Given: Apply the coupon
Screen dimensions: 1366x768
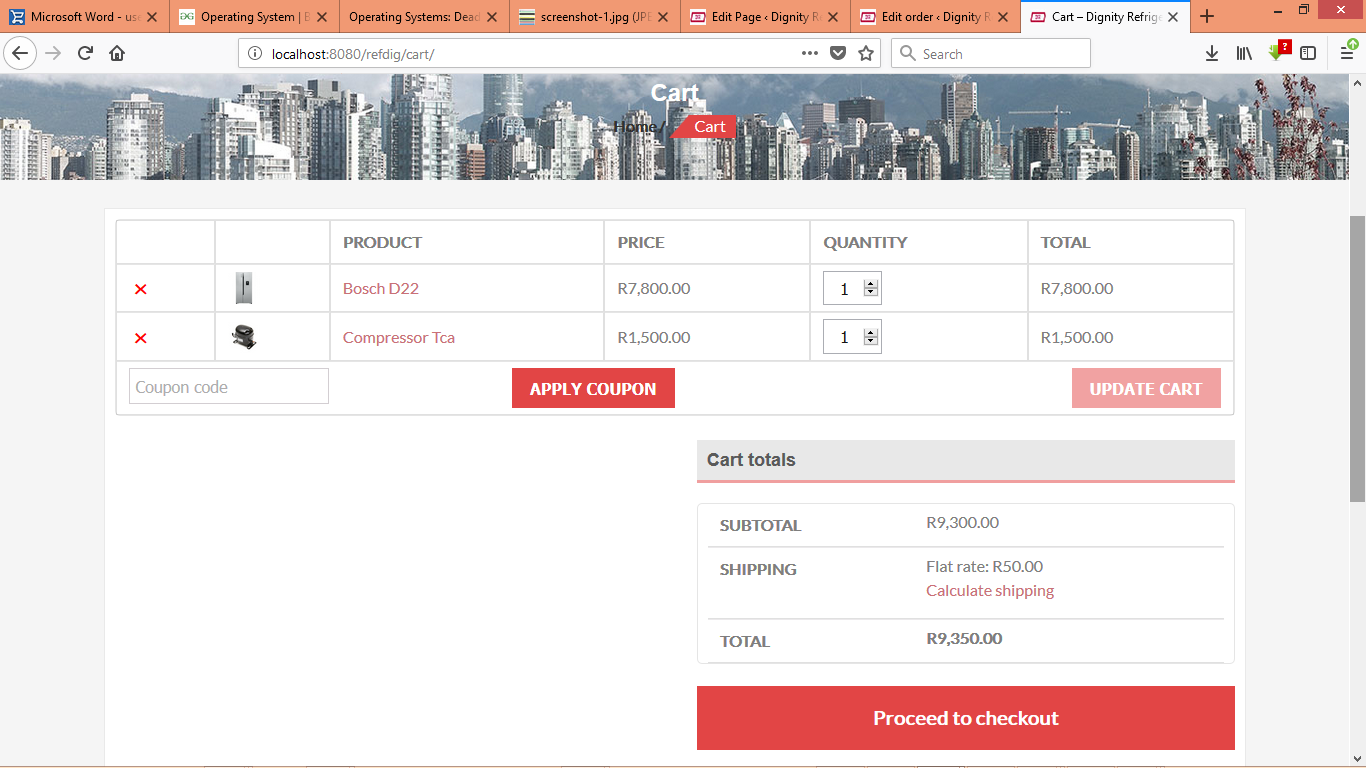Looking at the screenshot, I should click(593, 388).
